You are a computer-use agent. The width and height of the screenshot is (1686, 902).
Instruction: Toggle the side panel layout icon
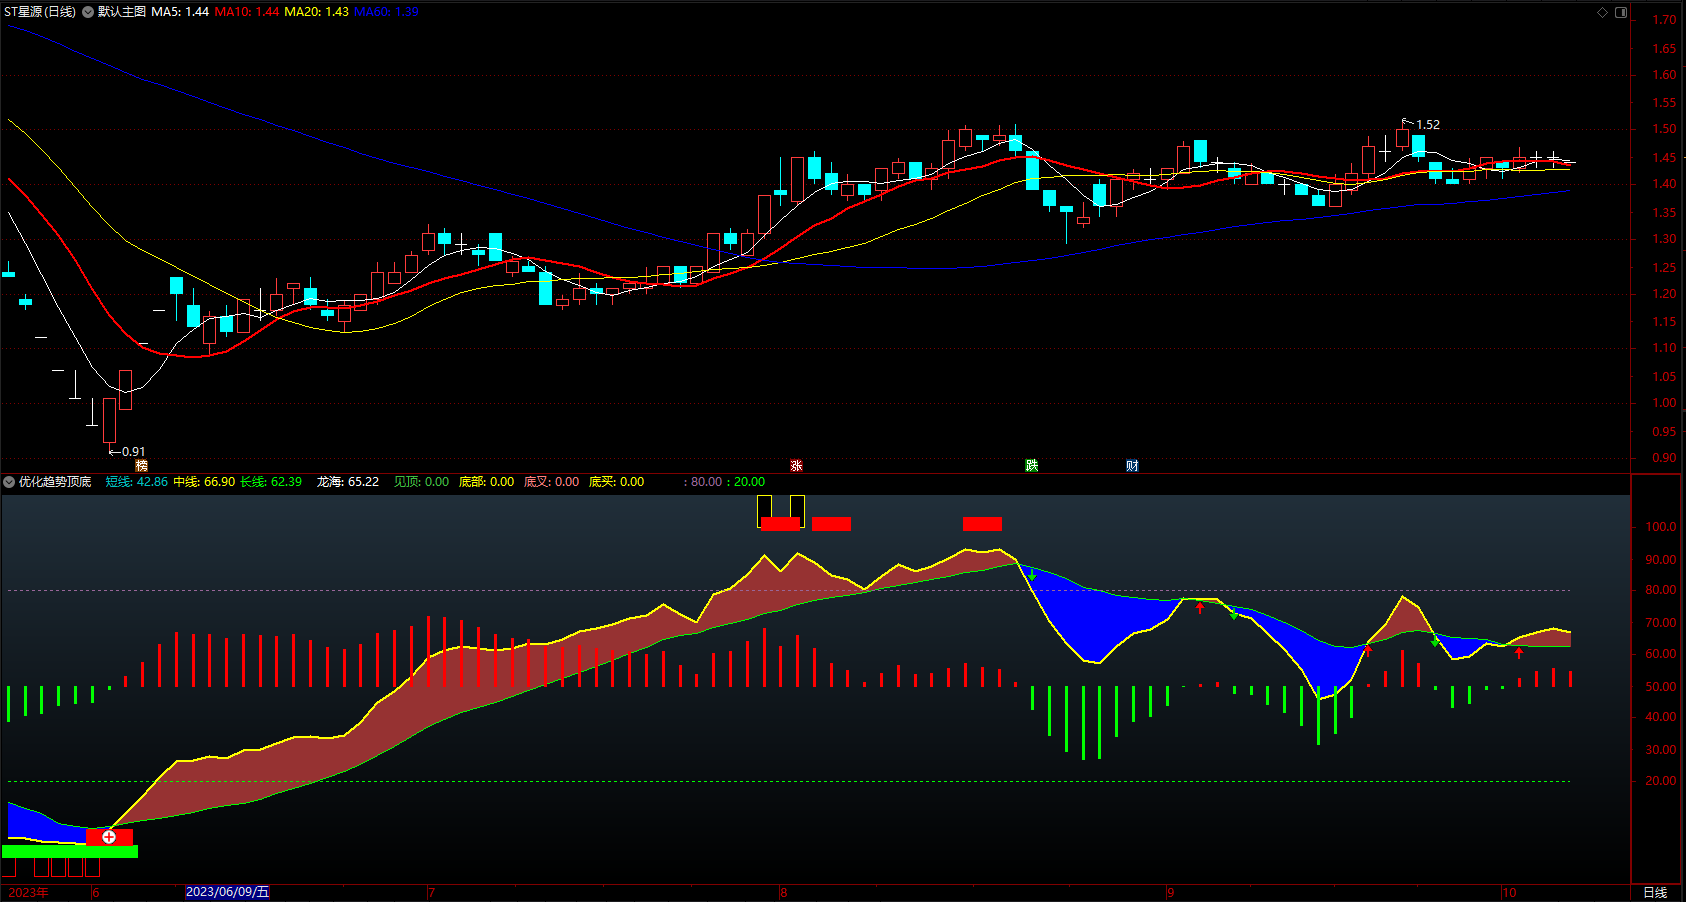point(1621,12)
